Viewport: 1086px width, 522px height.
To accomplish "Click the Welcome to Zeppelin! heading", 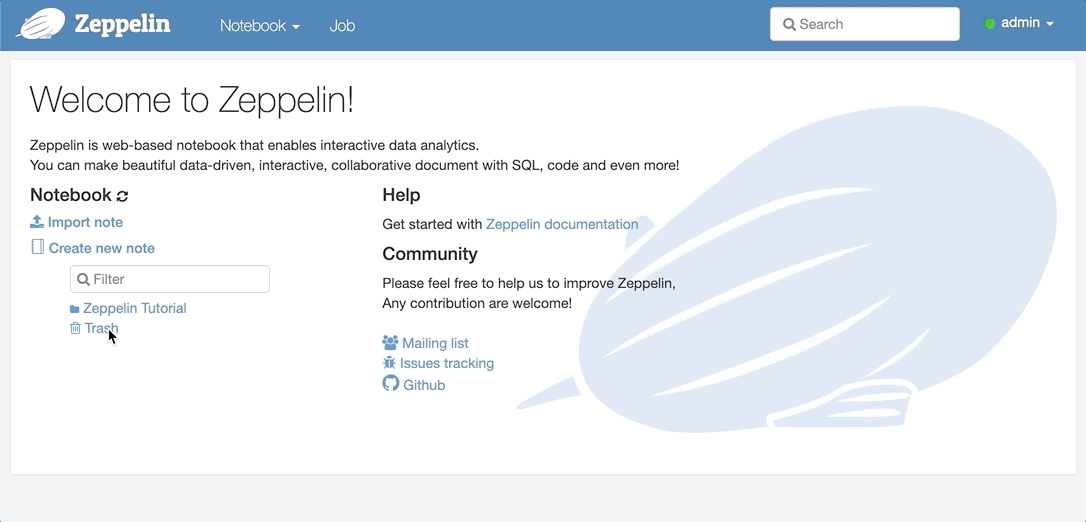I will [192, 99].
